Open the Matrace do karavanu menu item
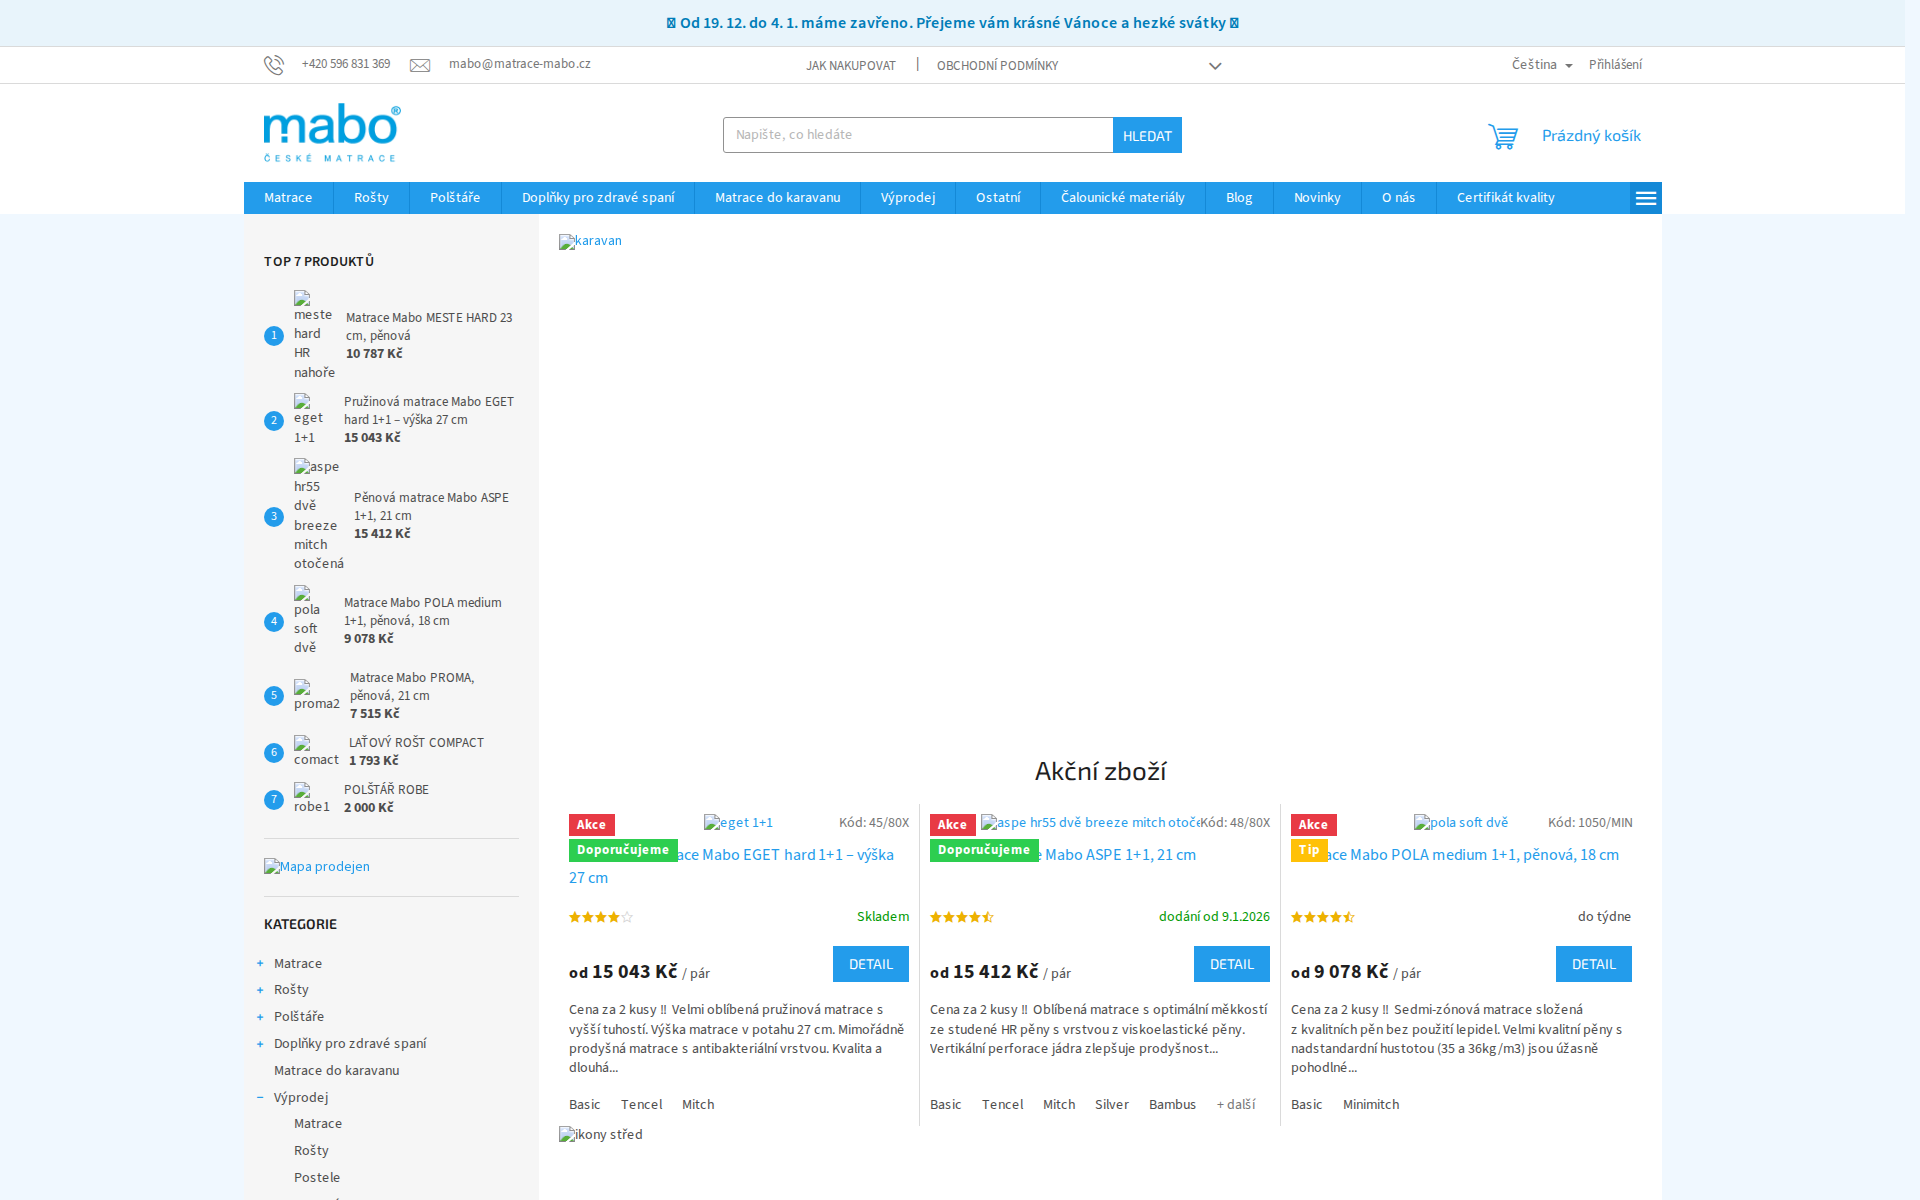Image resolution: width=1920 pixels, height=1200 pixels. pos(777,198)
